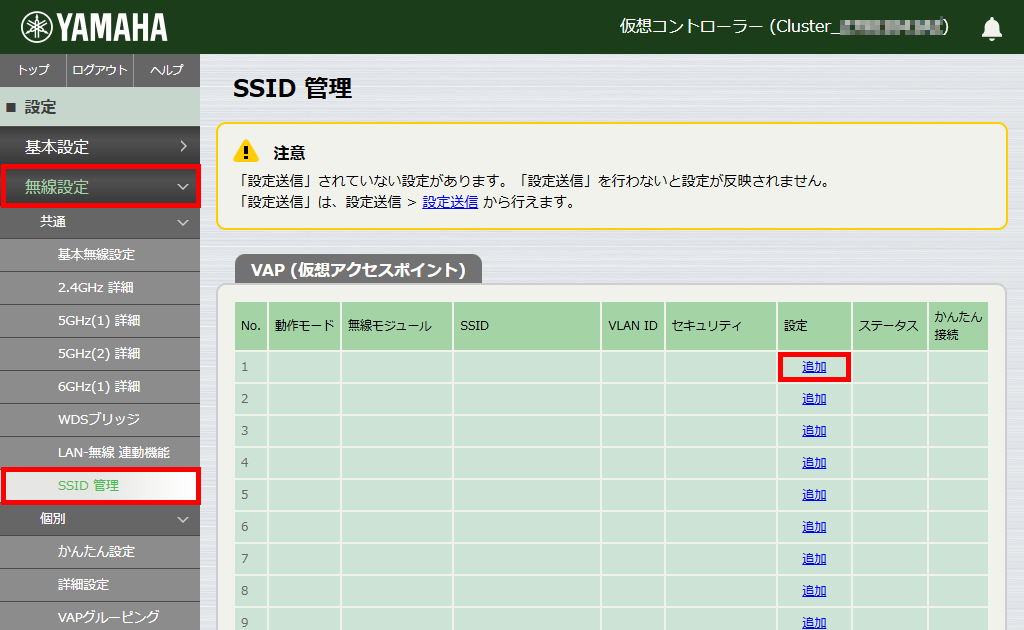Collapse the 共通 subsection in the sidebar

pos(100,222)
